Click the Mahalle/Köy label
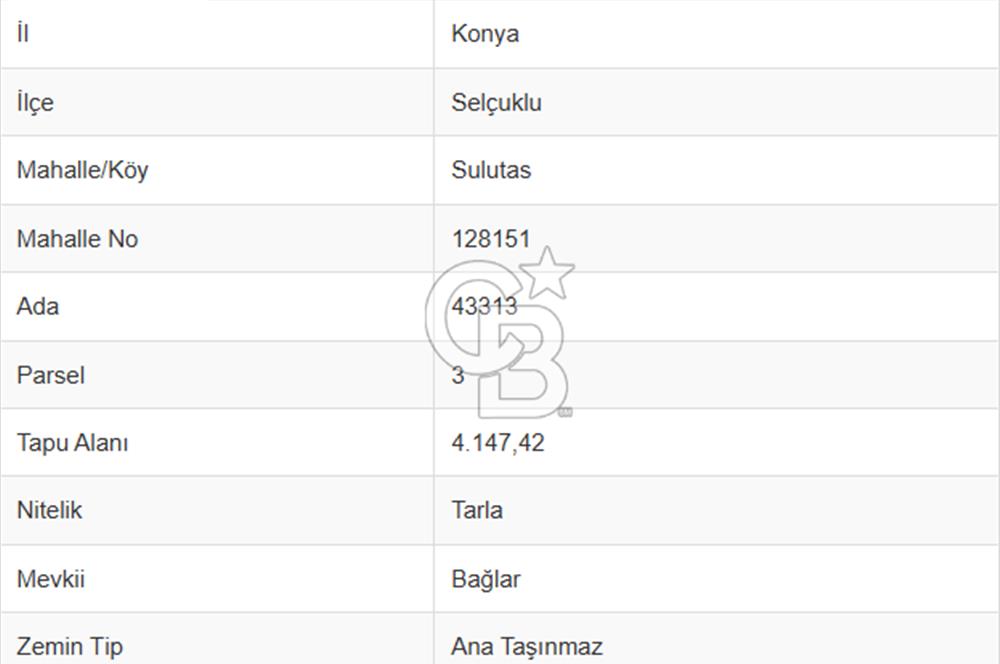The width and height of the screenshot is (1000, 664). tap(82, 170)
